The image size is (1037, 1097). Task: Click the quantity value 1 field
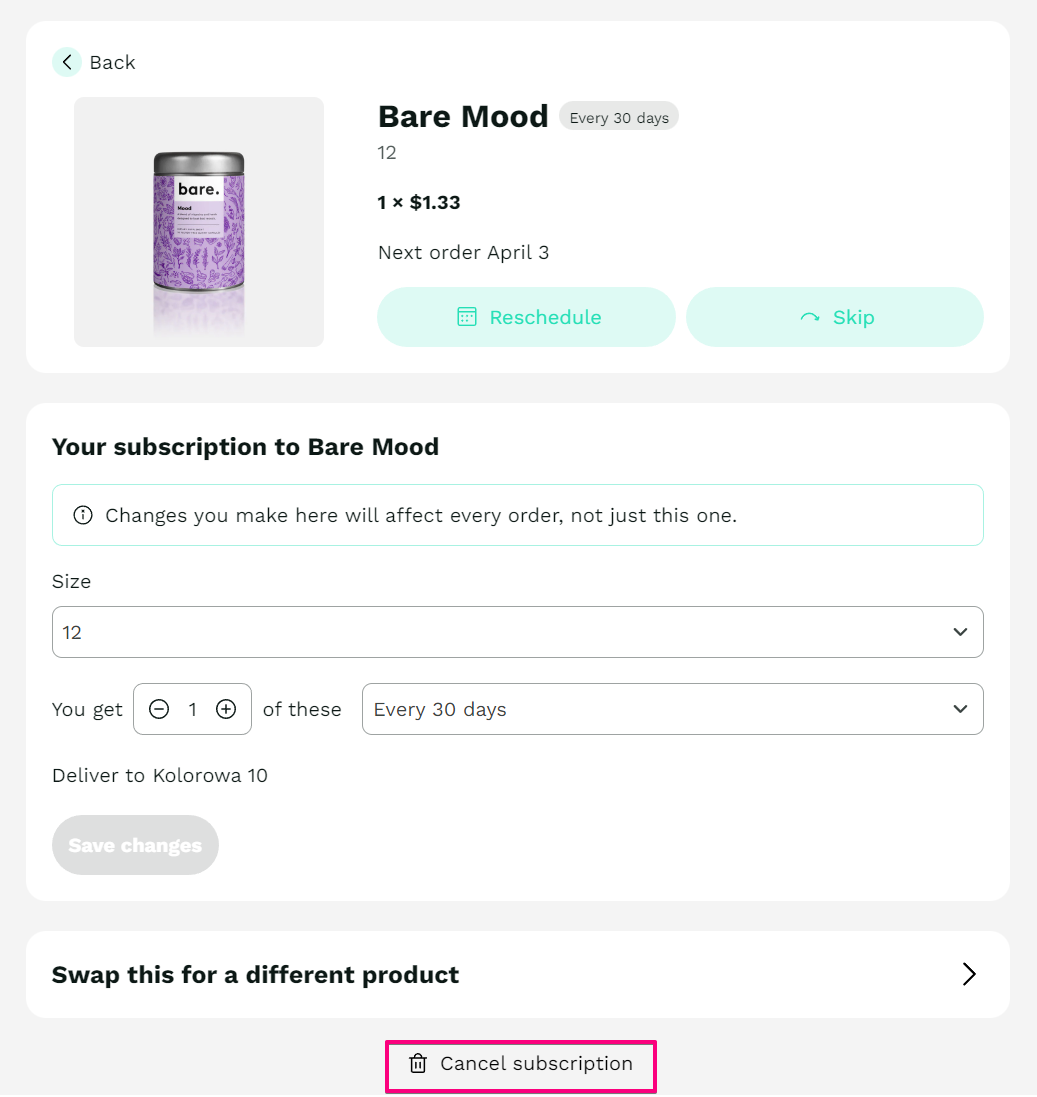[x=192, y=709]
